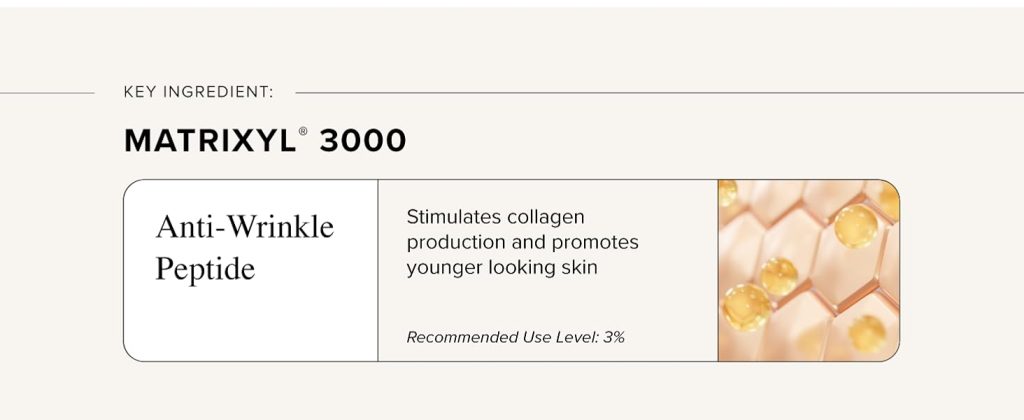Click the "Anti-Wrinkle" title text

(x=245, y=227)
